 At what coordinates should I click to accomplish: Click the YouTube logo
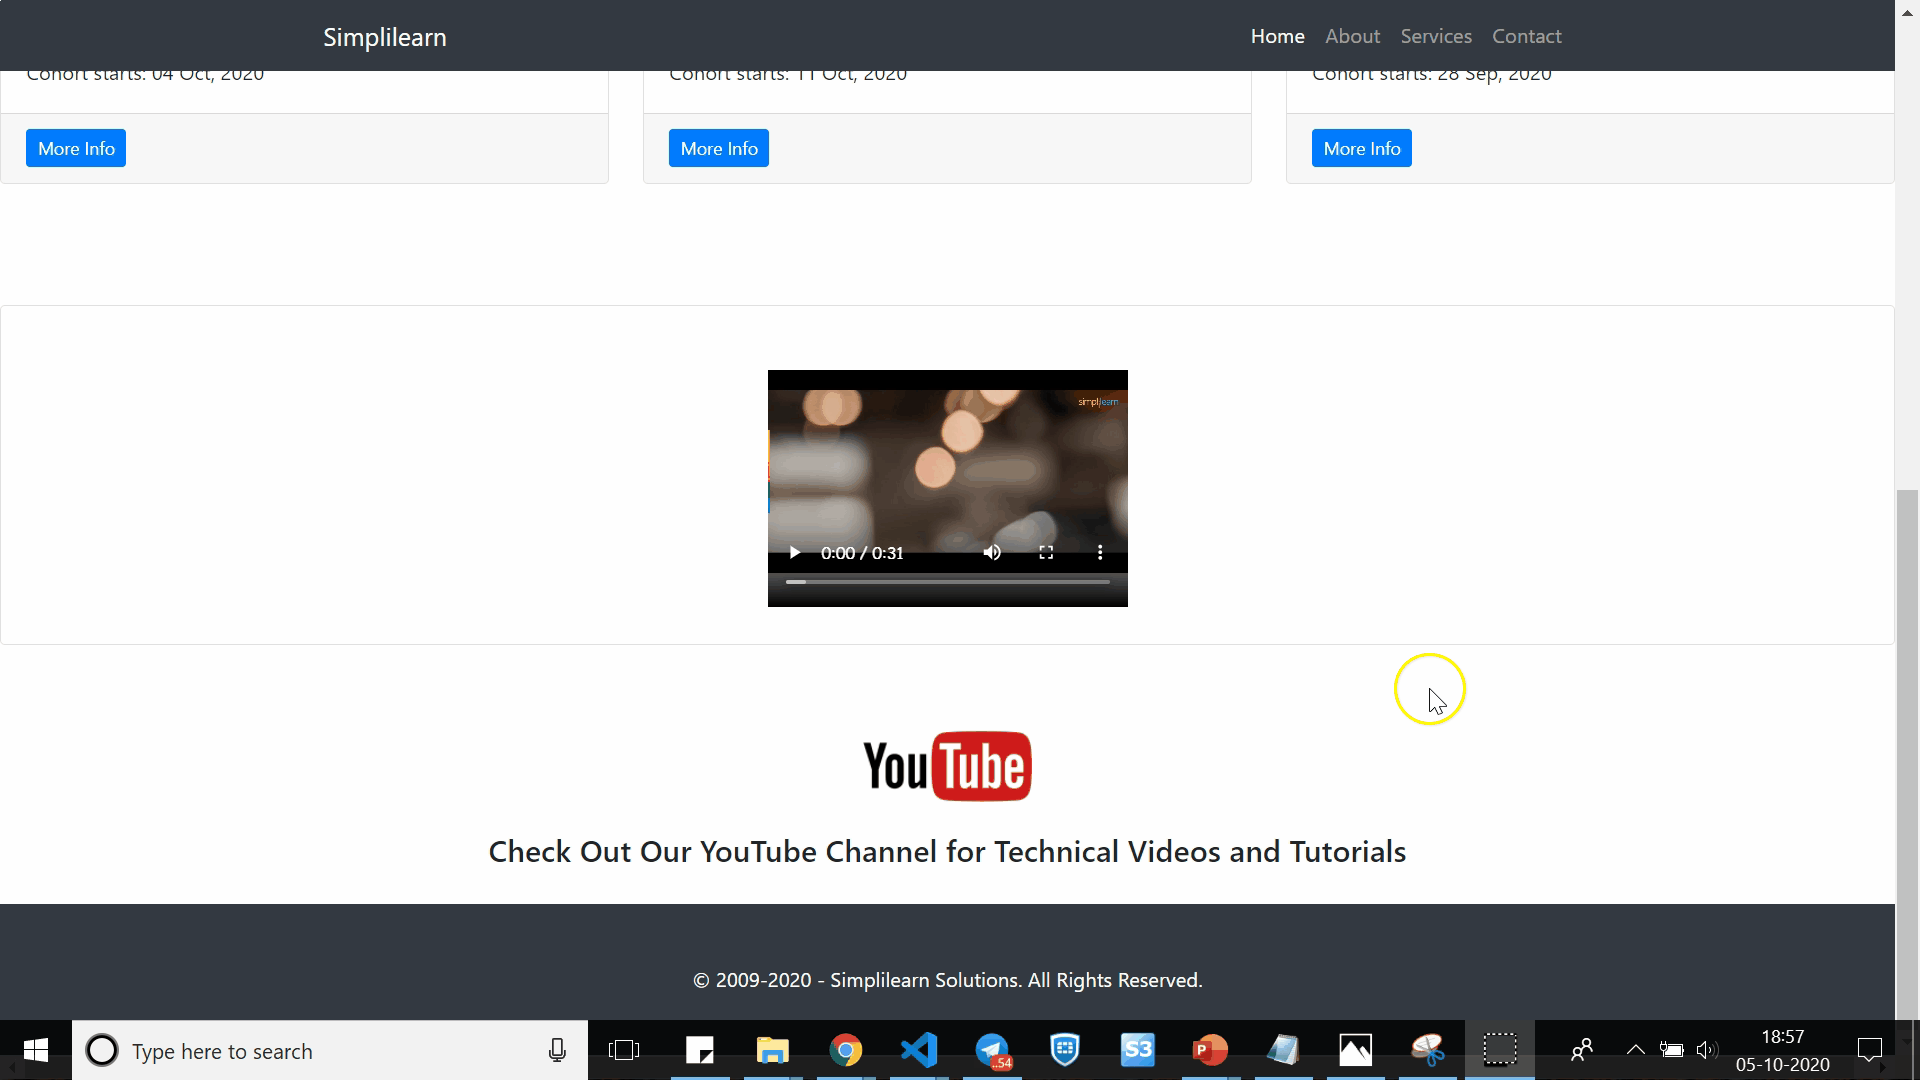(x=947, y=766)
